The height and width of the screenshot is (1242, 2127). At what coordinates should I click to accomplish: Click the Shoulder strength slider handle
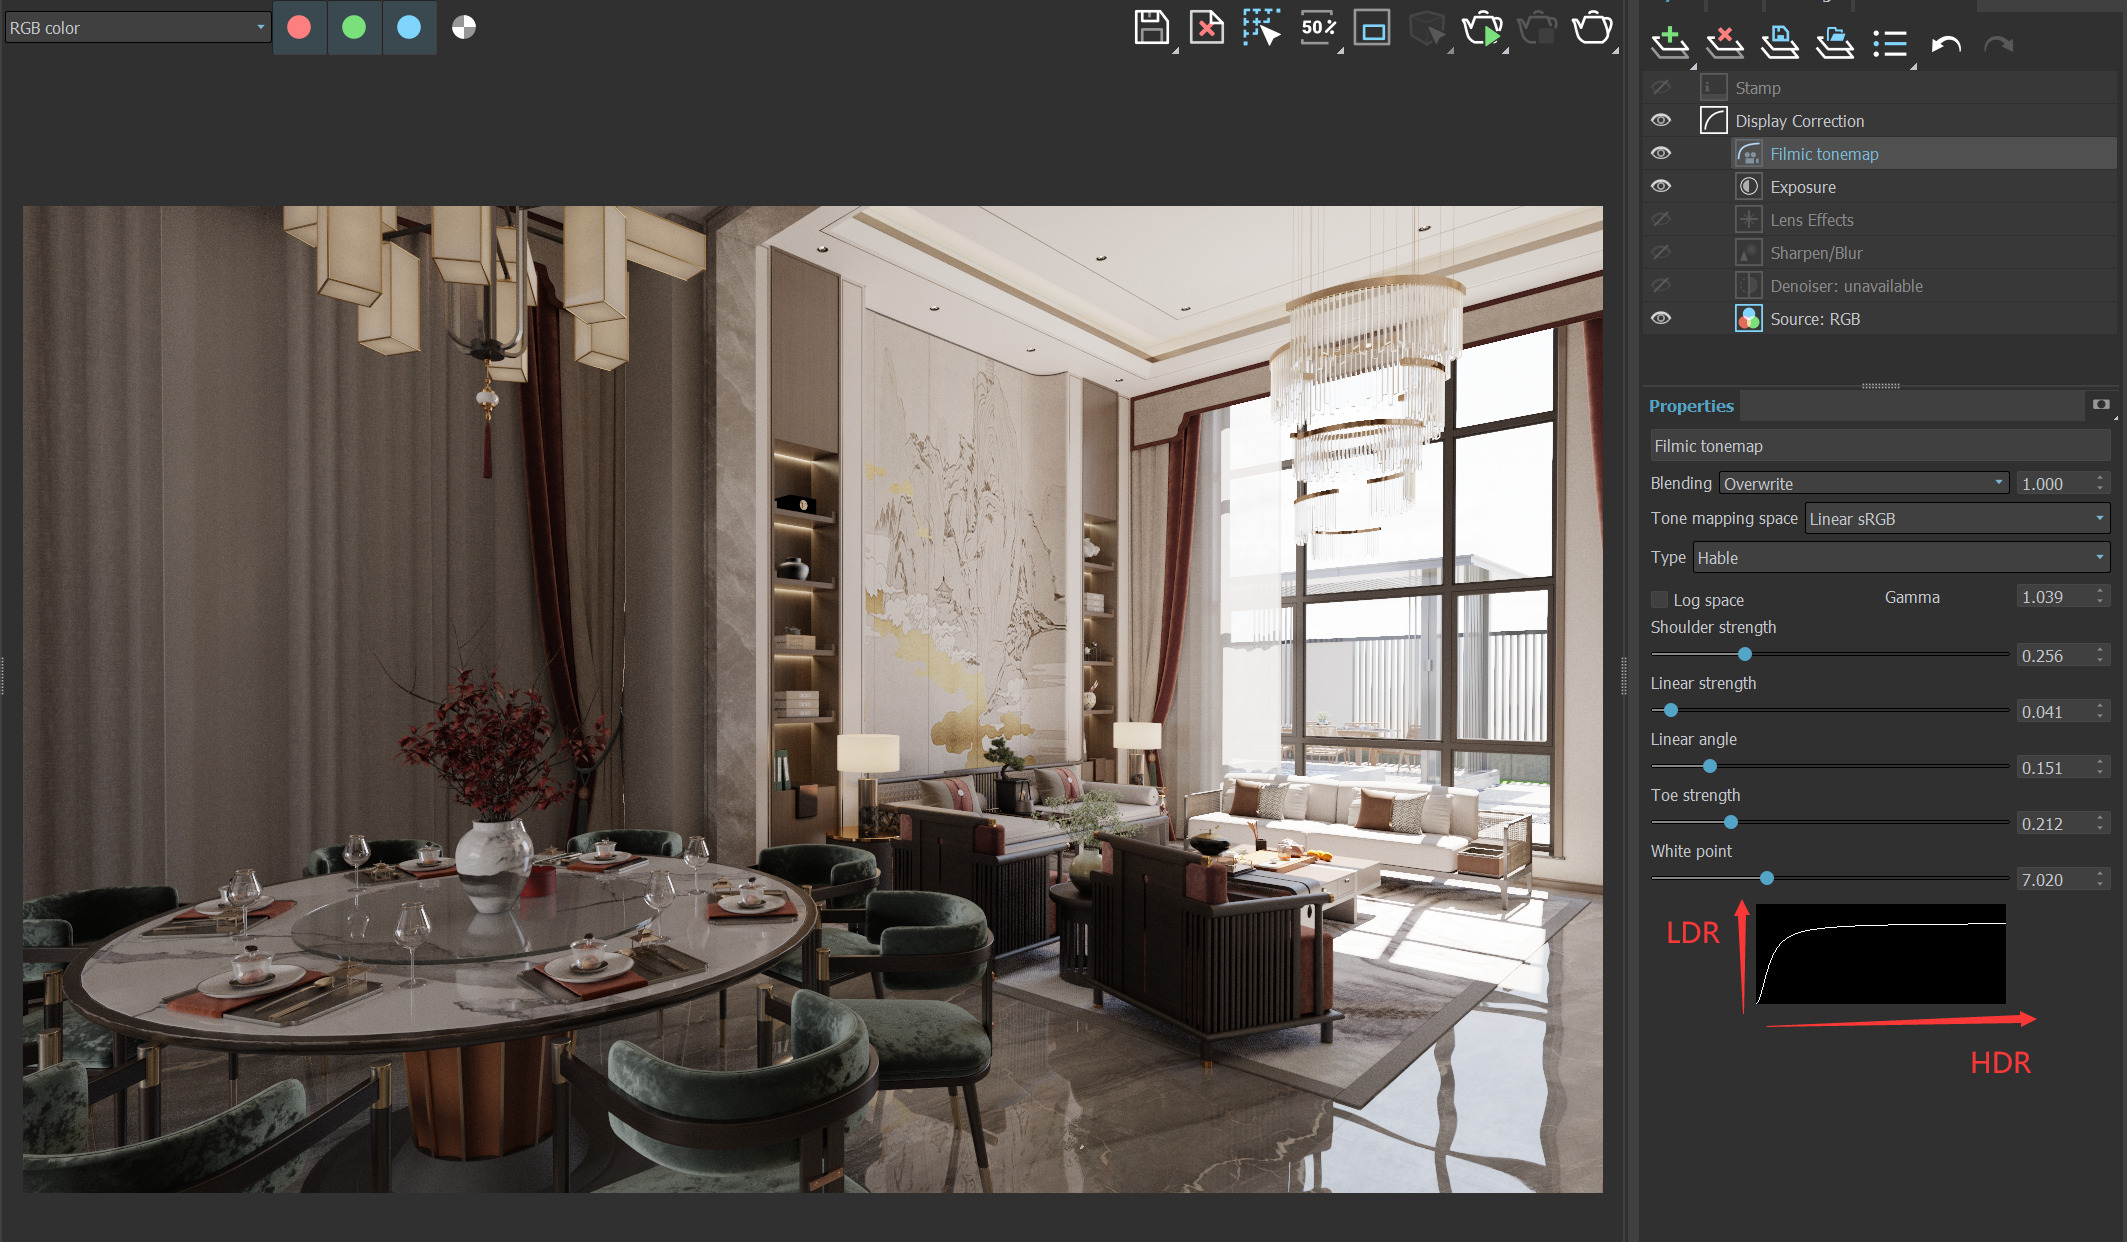(1745, 654)
